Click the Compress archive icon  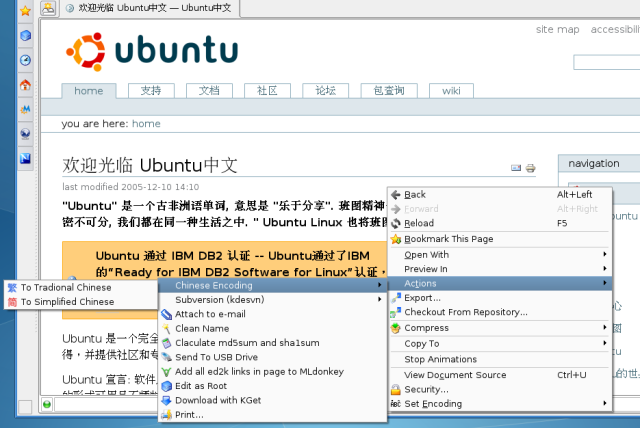(x=396, y=328)
